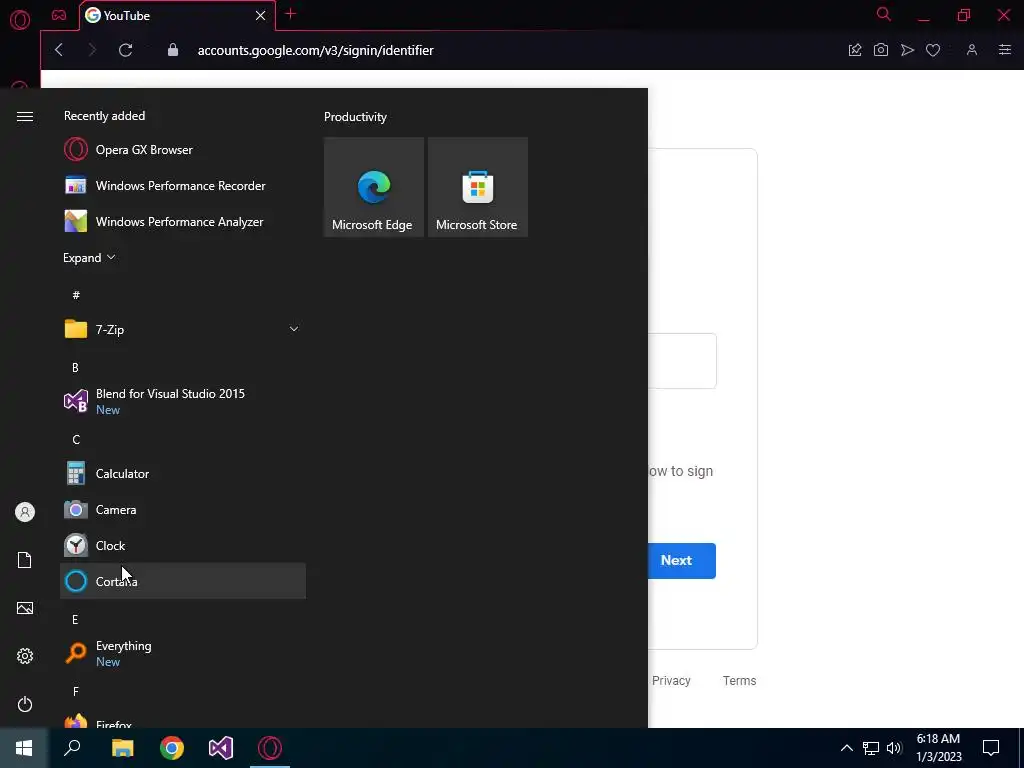This screenshot has width=1024, height=768.
Task: Close the YouTube tab
Action: pyautogui.click(x=261, y=16)
